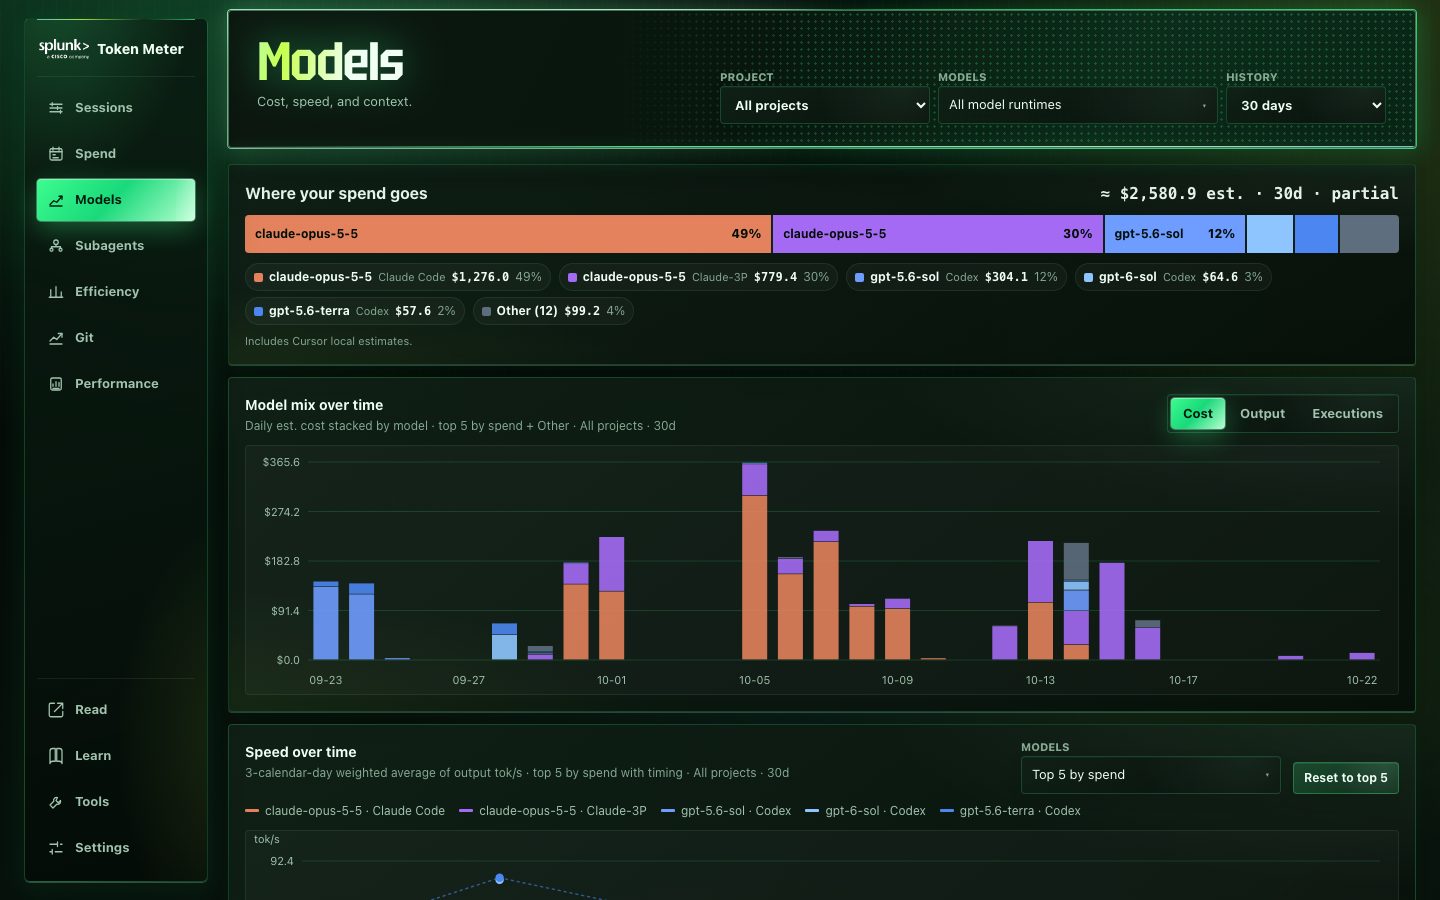Image resolution: width=1440 pixels, height=900 pixels.
Task: Switch chart to Cost view
Action: 1198,414
